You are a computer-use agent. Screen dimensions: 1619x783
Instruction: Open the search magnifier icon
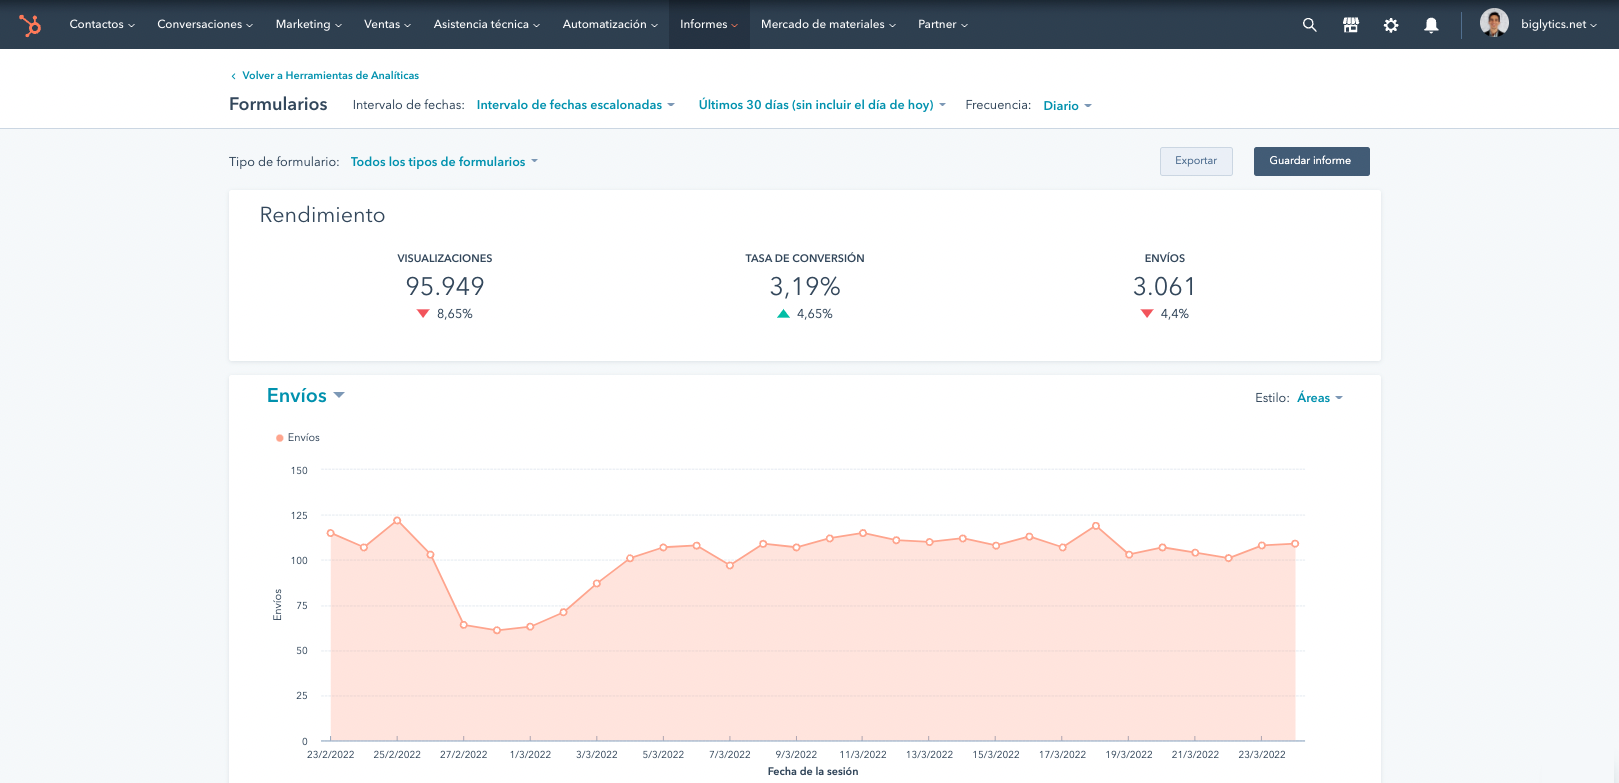pos(1309,25)
